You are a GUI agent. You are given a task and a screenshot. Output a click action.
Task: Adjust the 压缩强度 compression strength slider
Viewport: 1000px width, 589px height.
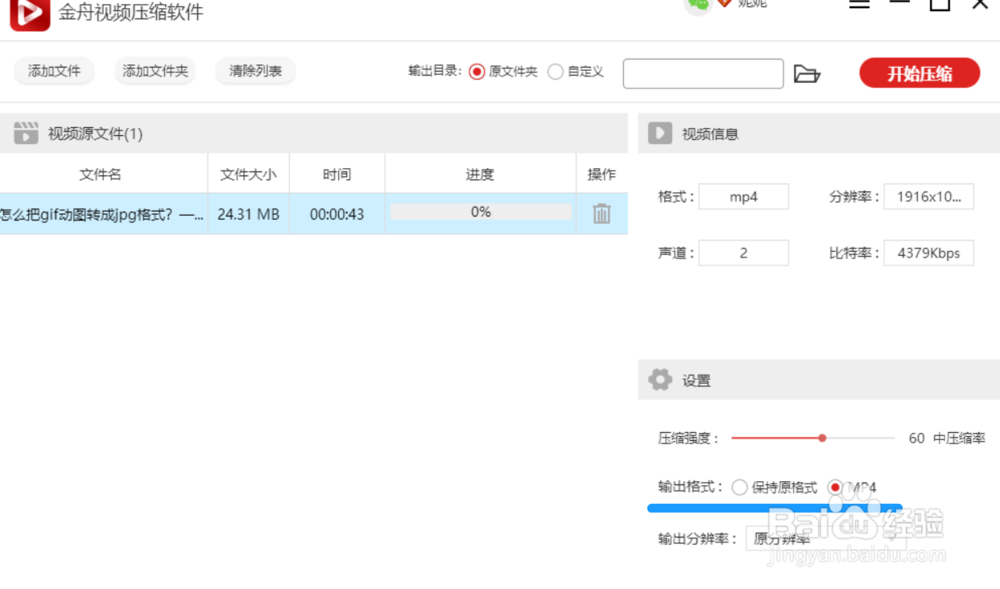click(822, 438)
